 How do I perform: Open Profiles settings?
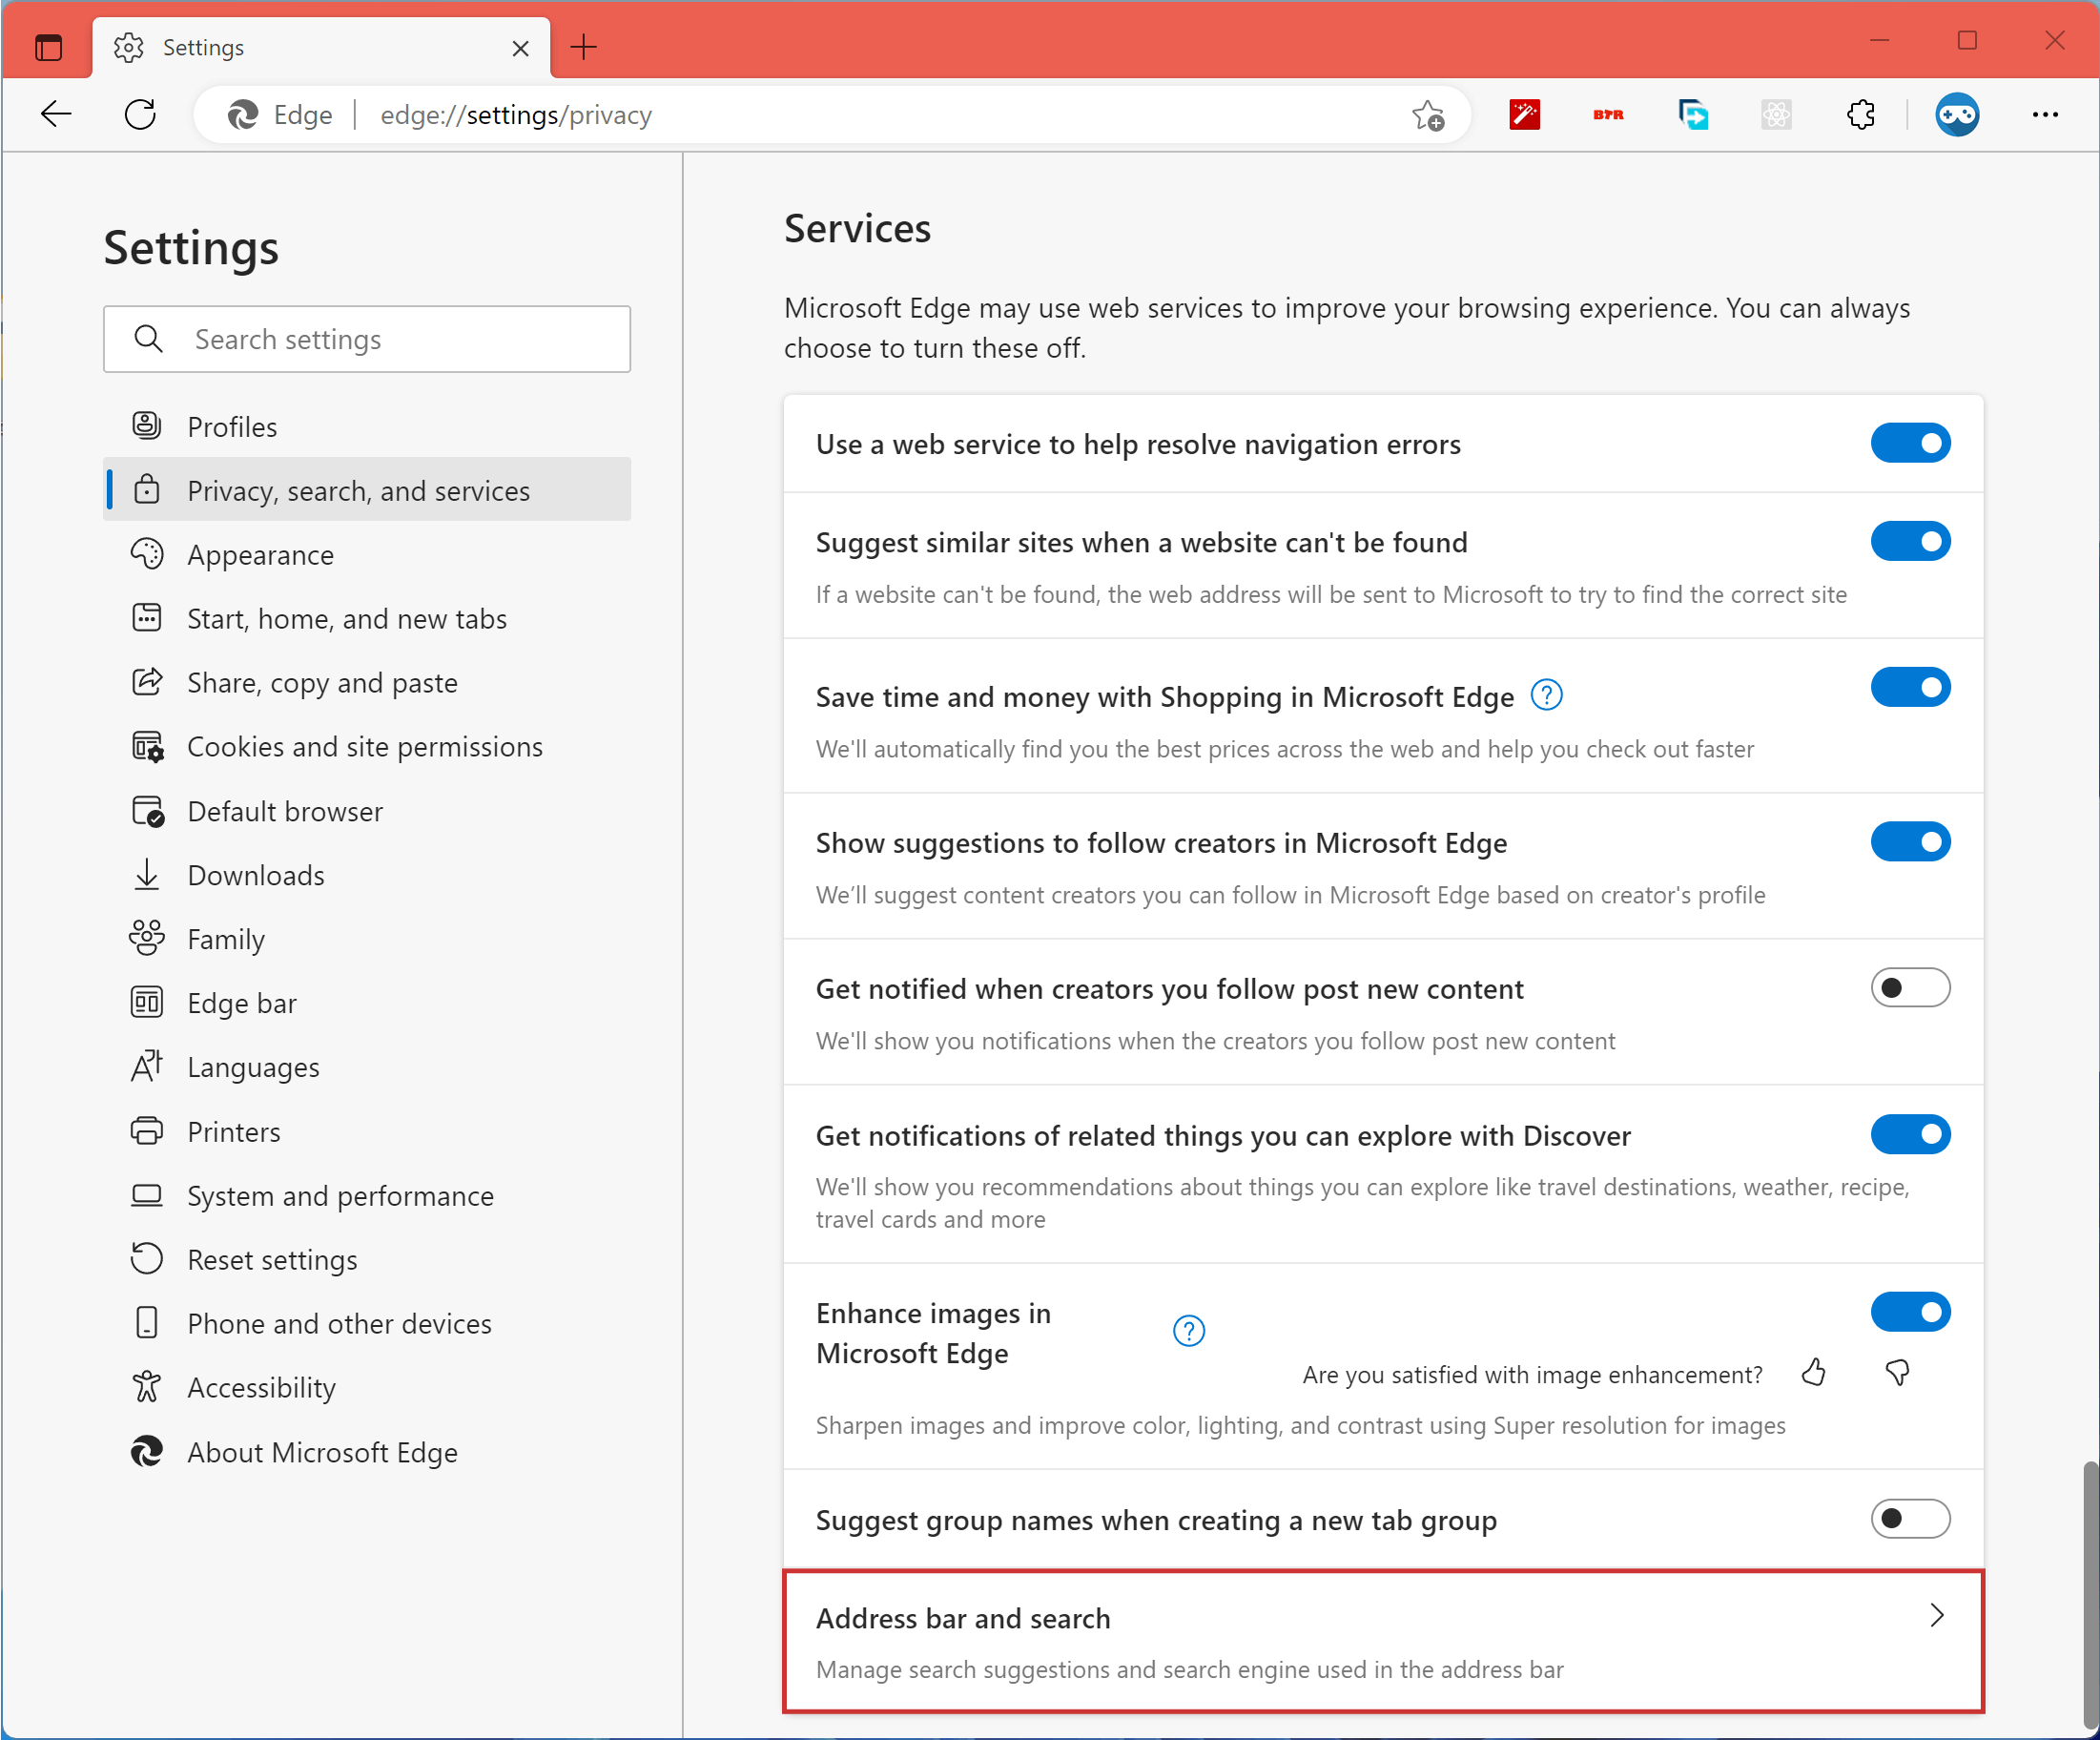pos(367,427)
